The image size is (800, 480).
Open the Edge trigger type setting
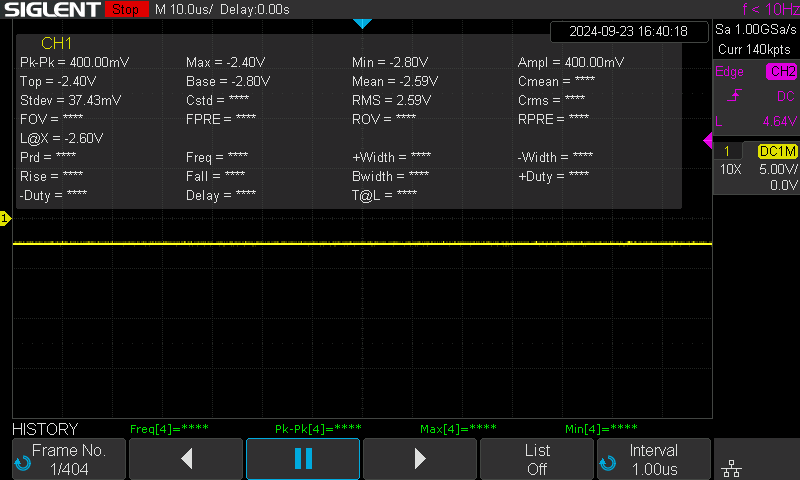(x=730, y=71)
